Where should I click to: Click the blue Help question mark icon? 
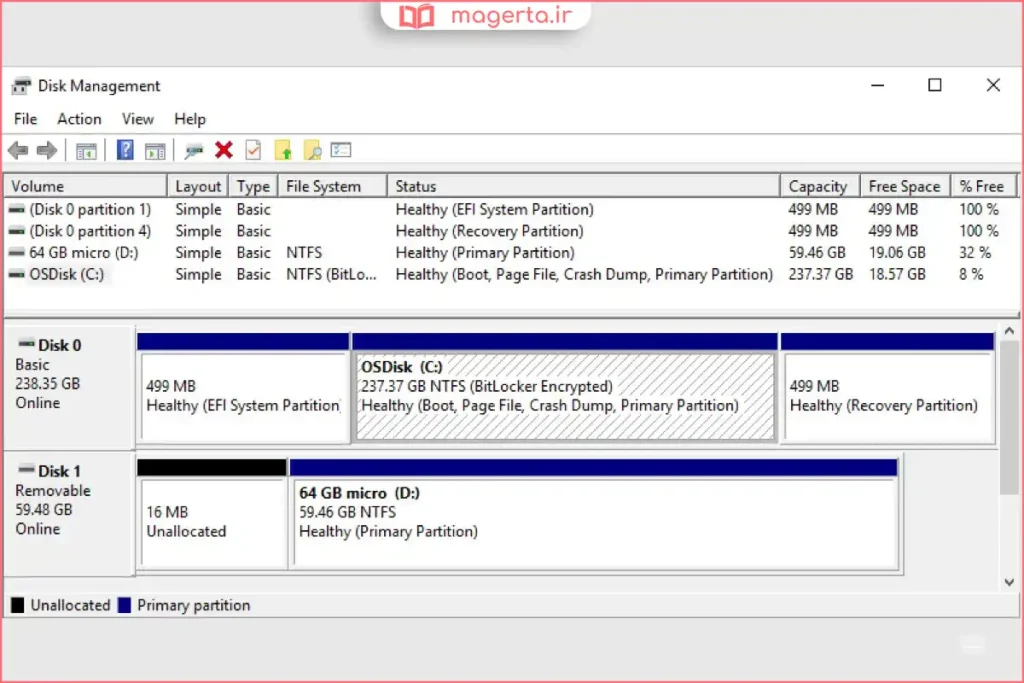point(125,150)
